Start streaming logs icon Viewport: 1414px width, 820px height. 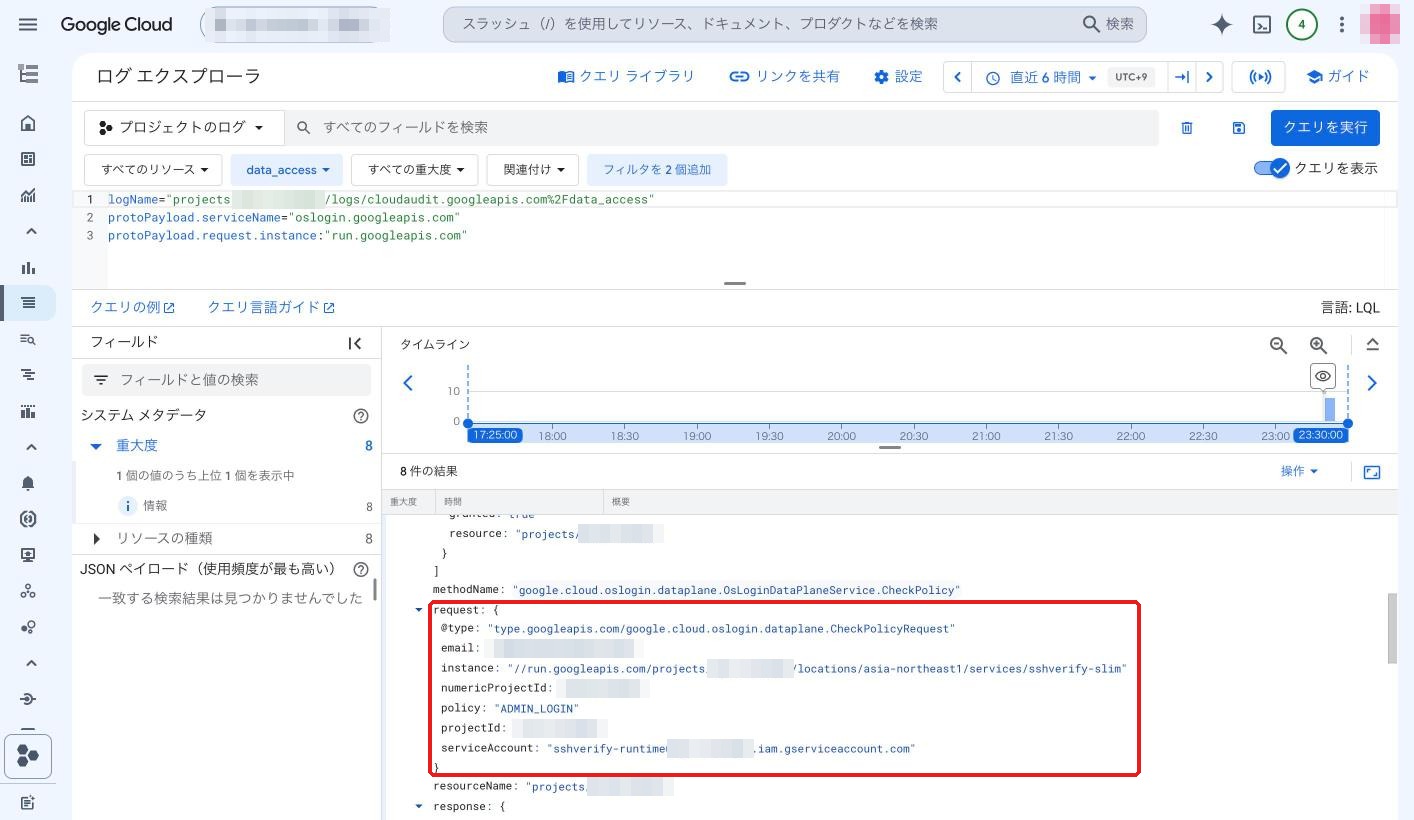pyautogui.click(x=1258, y=77)
